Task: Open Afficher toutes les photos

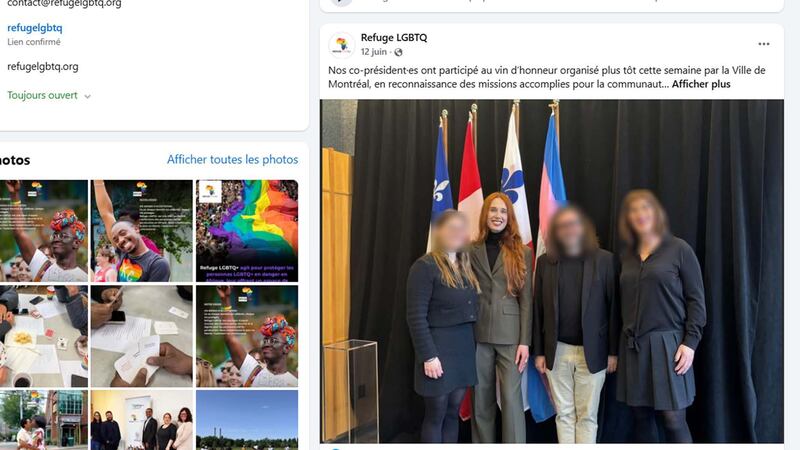Action: point(232,160)
